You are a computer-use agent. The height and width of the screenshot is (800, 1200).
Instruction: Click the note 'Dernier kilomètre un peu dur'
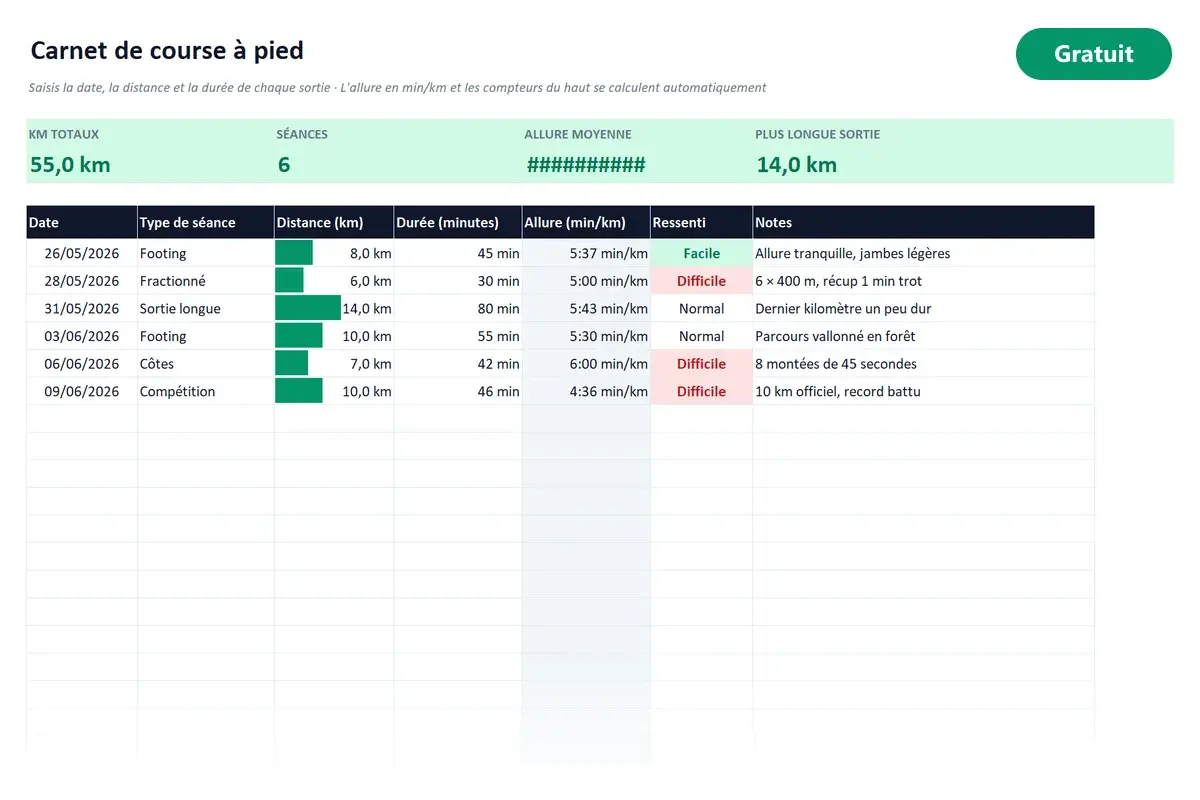click(843, 308)
